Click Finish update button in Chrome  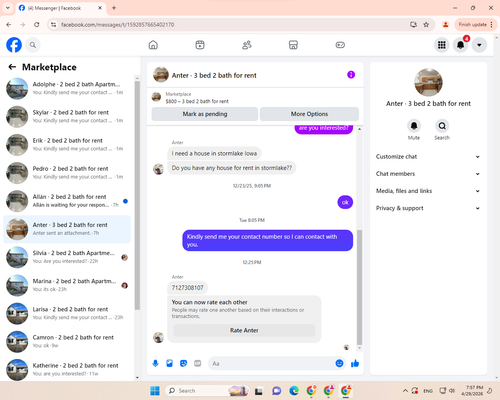pyautogui.click(x=475, y=25)
